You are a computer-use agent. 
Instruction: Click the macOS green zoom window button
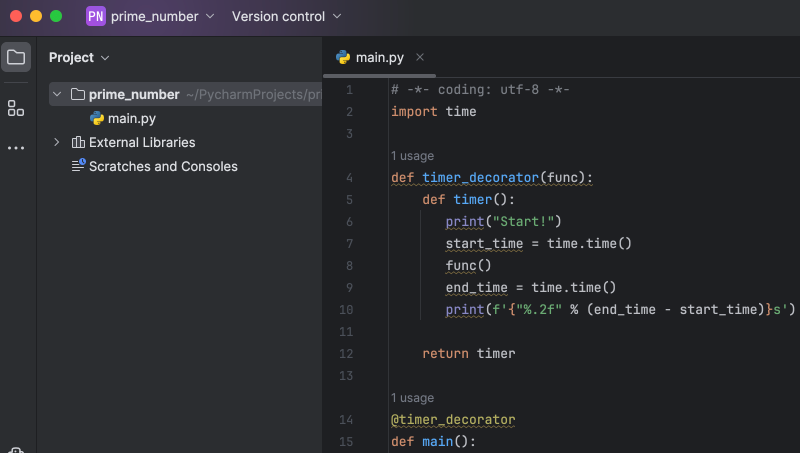pyautogui.click(x=56, y=16)
